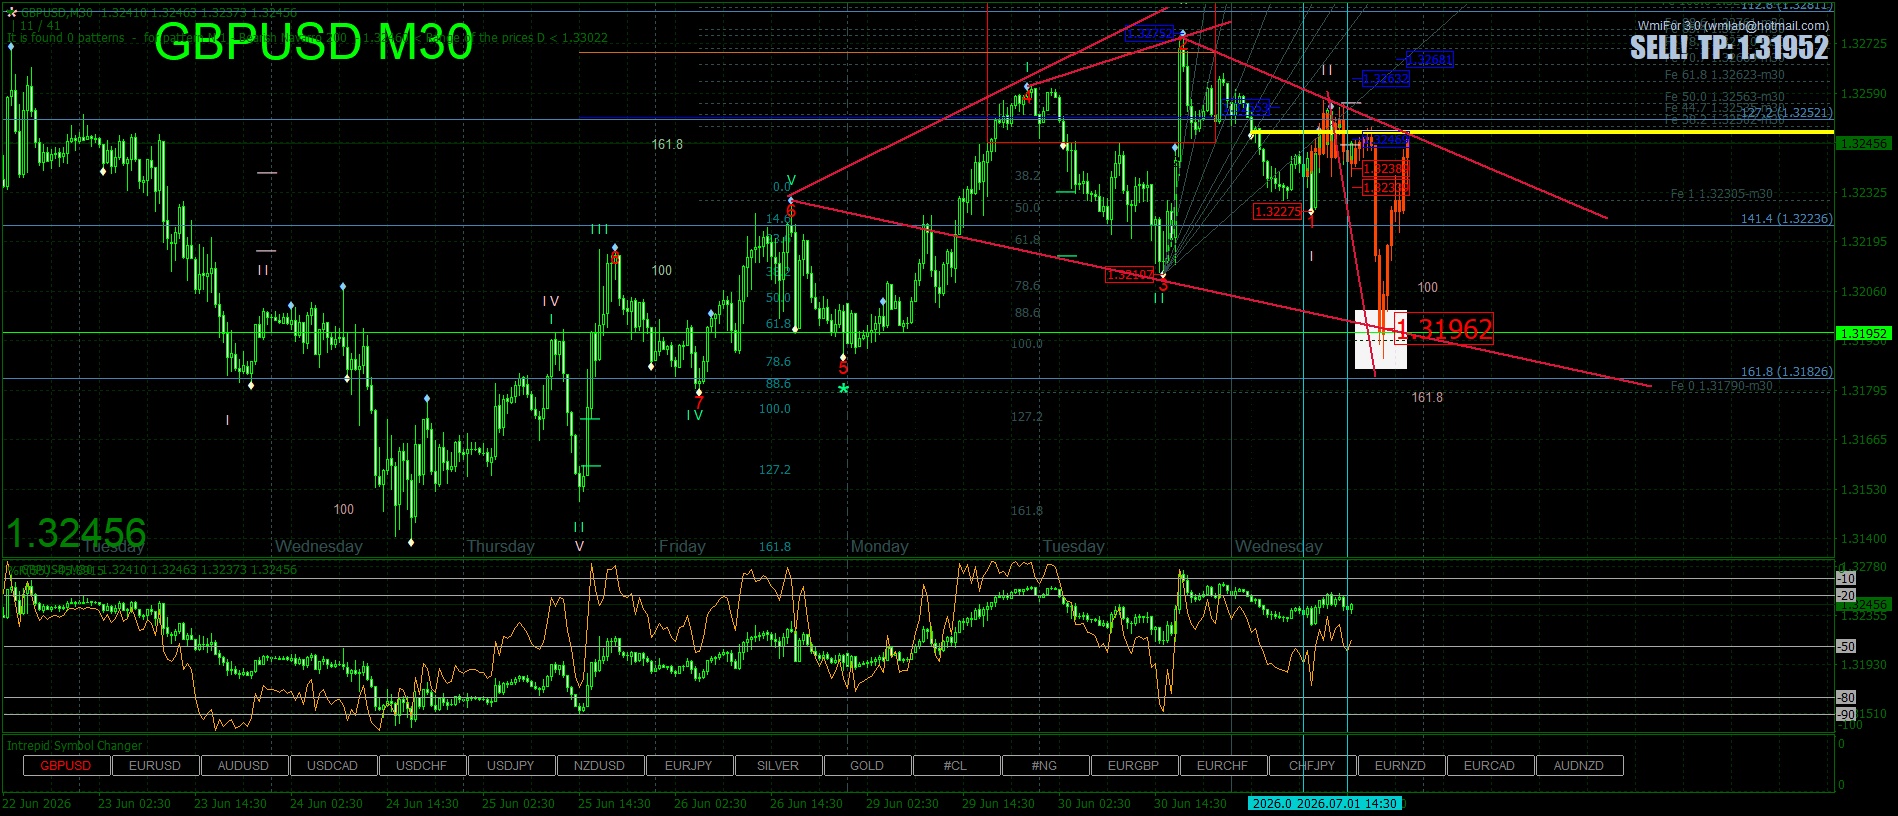Click the Intrepid Symbol Changer title

[75, 745]
